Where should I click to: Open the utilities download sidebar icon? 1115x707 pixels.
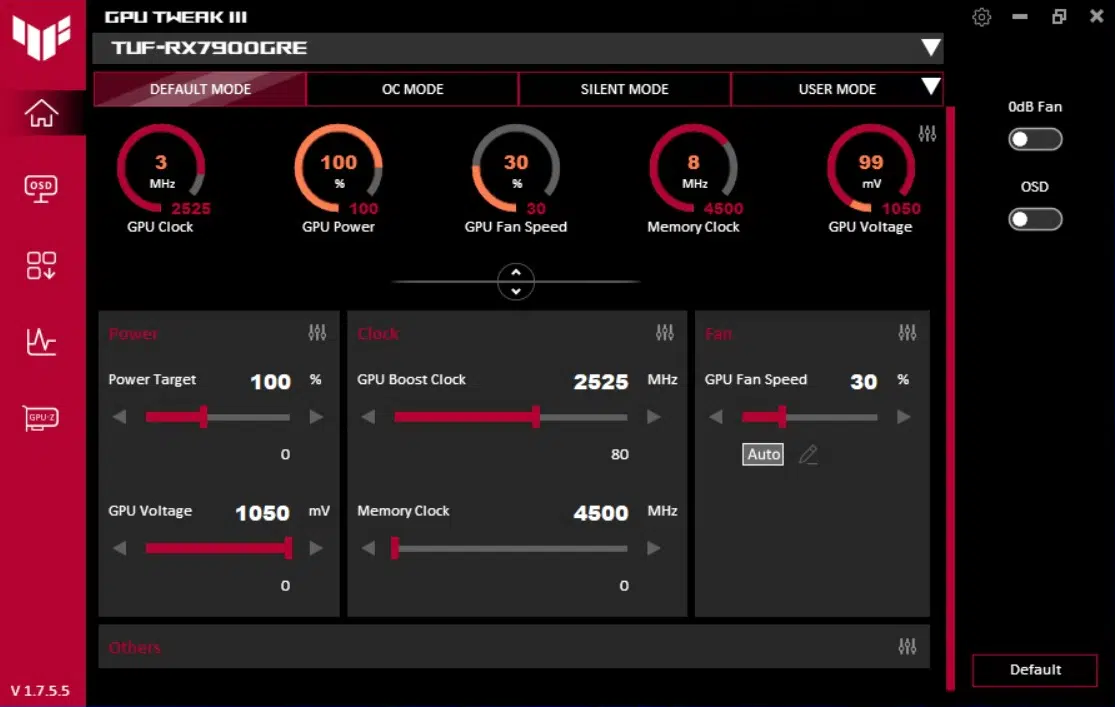[41, 265]
